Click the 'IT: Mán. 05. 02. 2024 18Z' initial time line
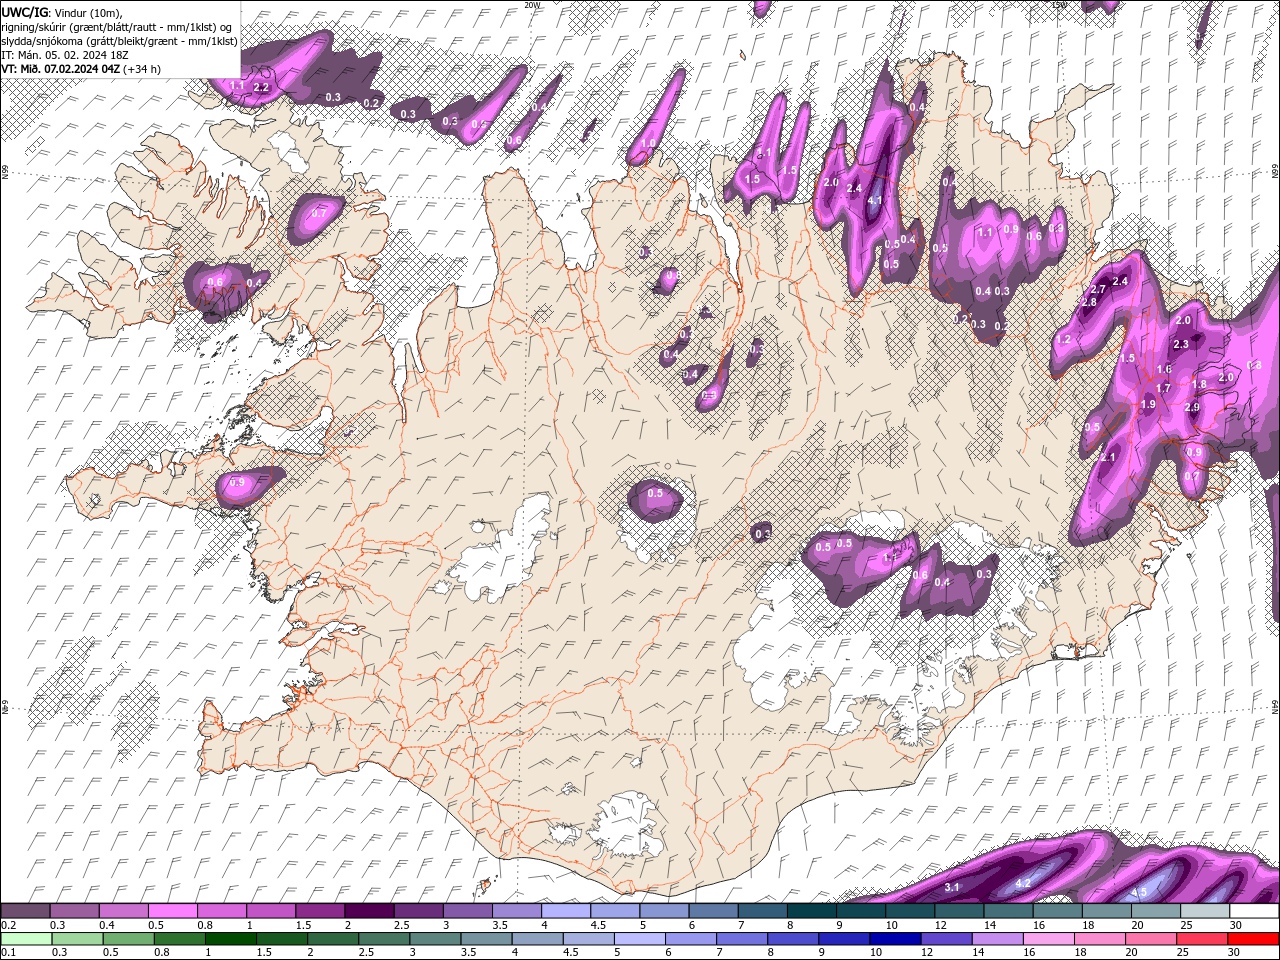The width and height of the screenshot is (1280, 960). (65, 55)
